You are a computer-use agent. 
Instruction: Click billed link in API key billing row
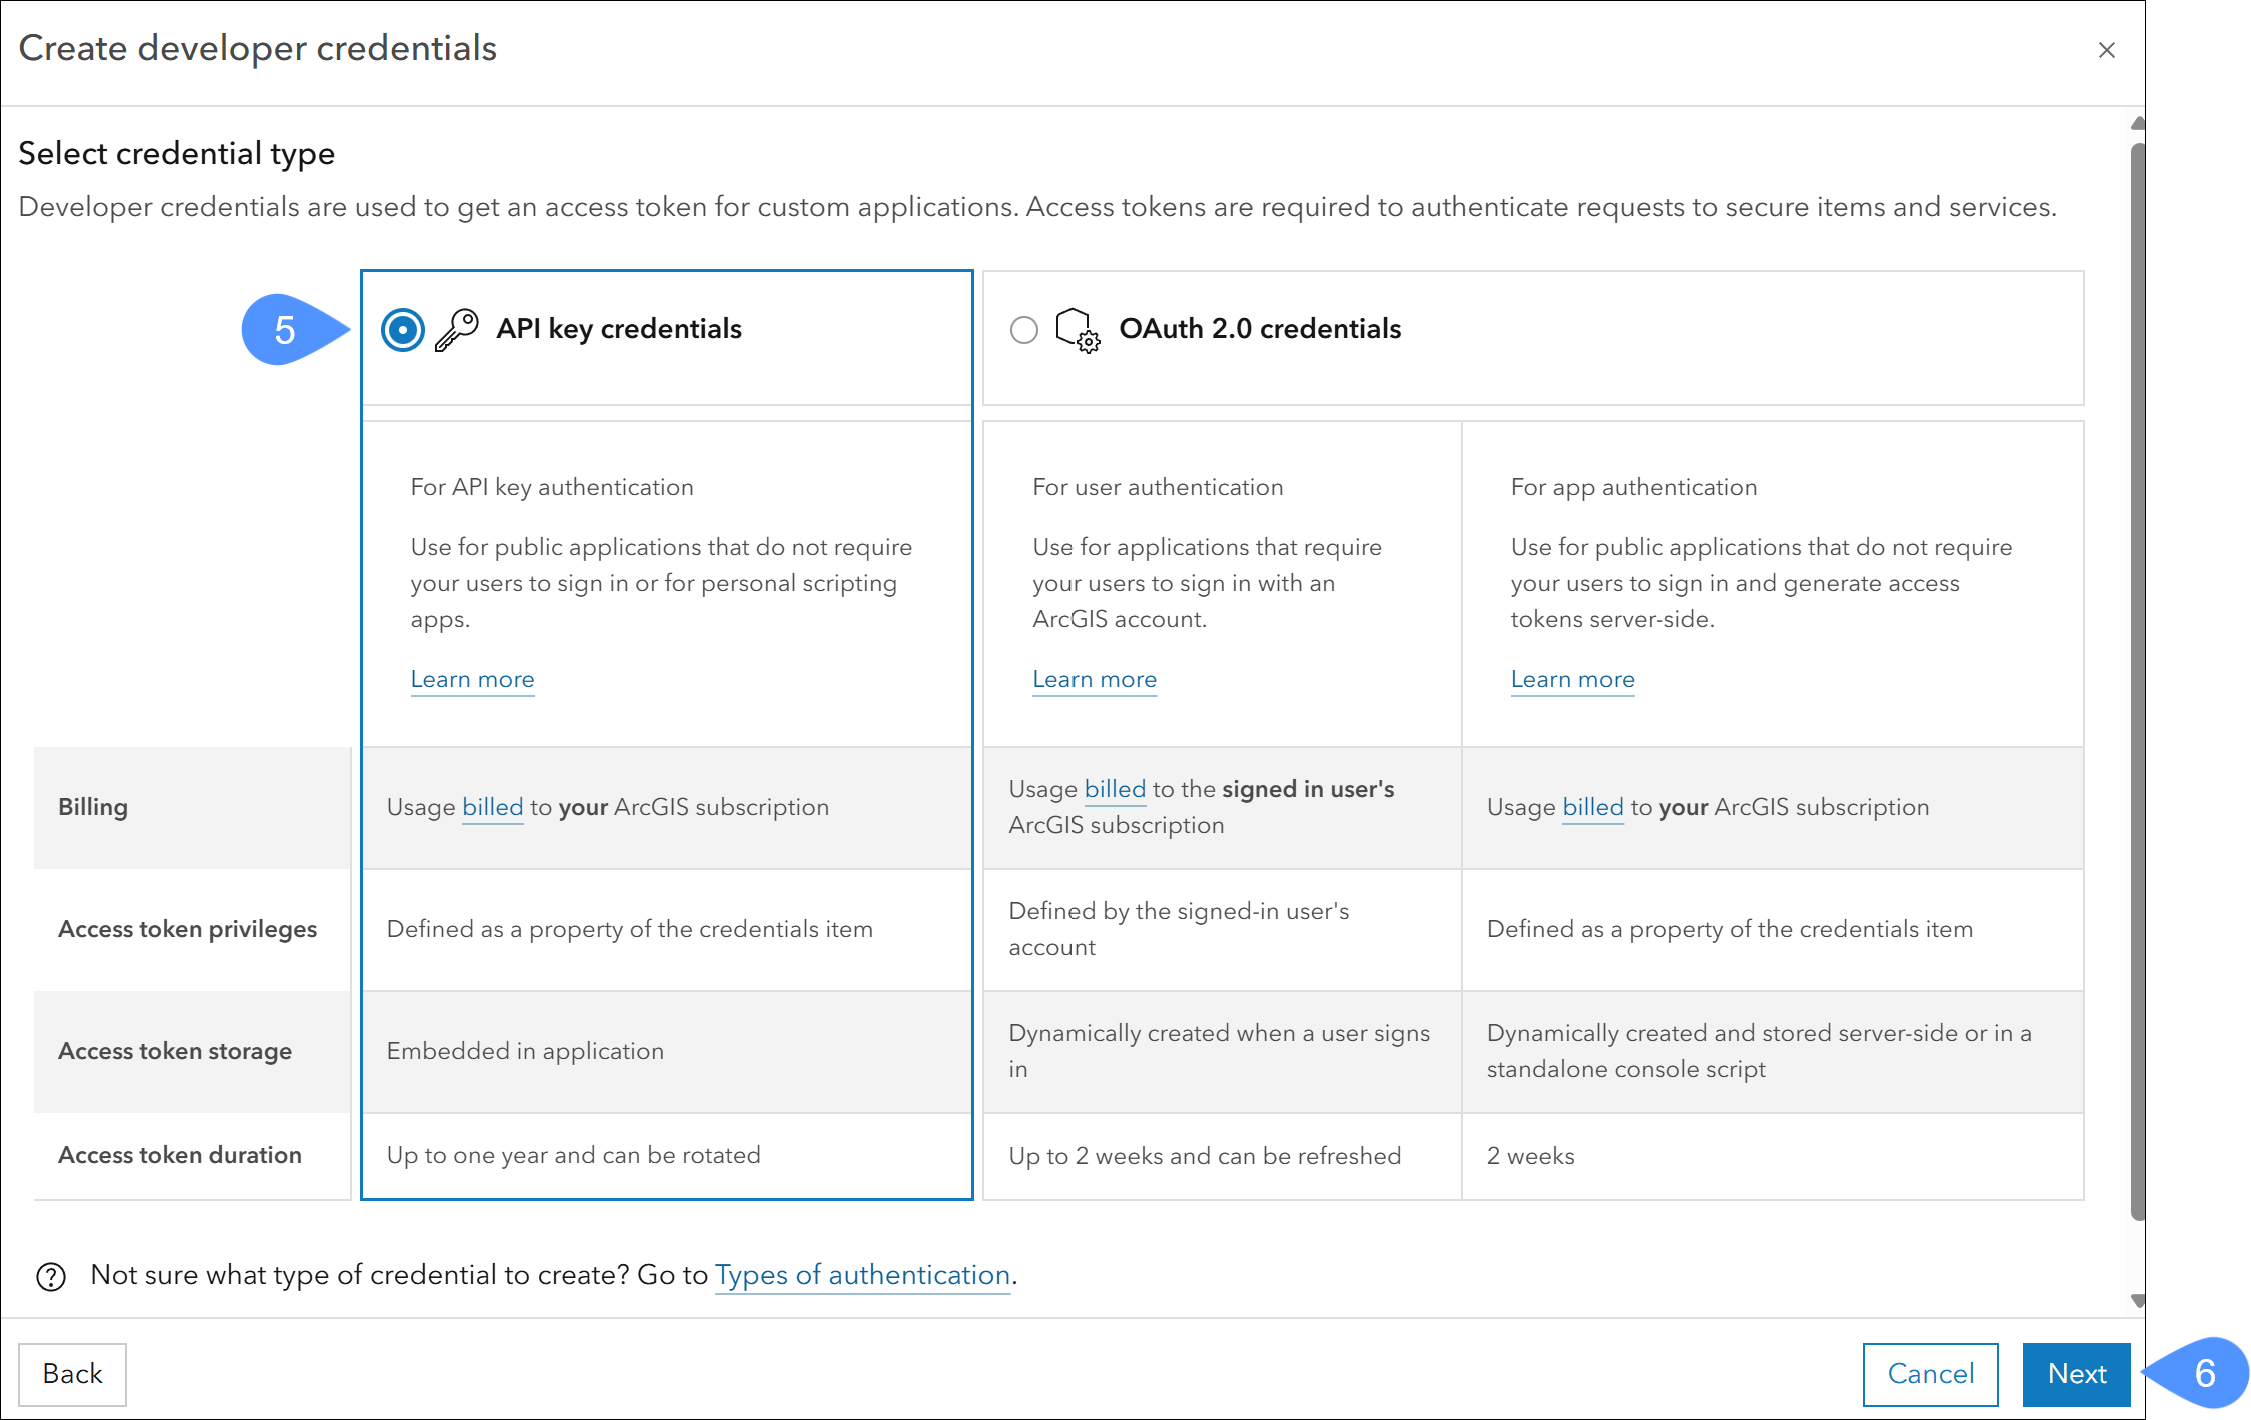point(492,807)
